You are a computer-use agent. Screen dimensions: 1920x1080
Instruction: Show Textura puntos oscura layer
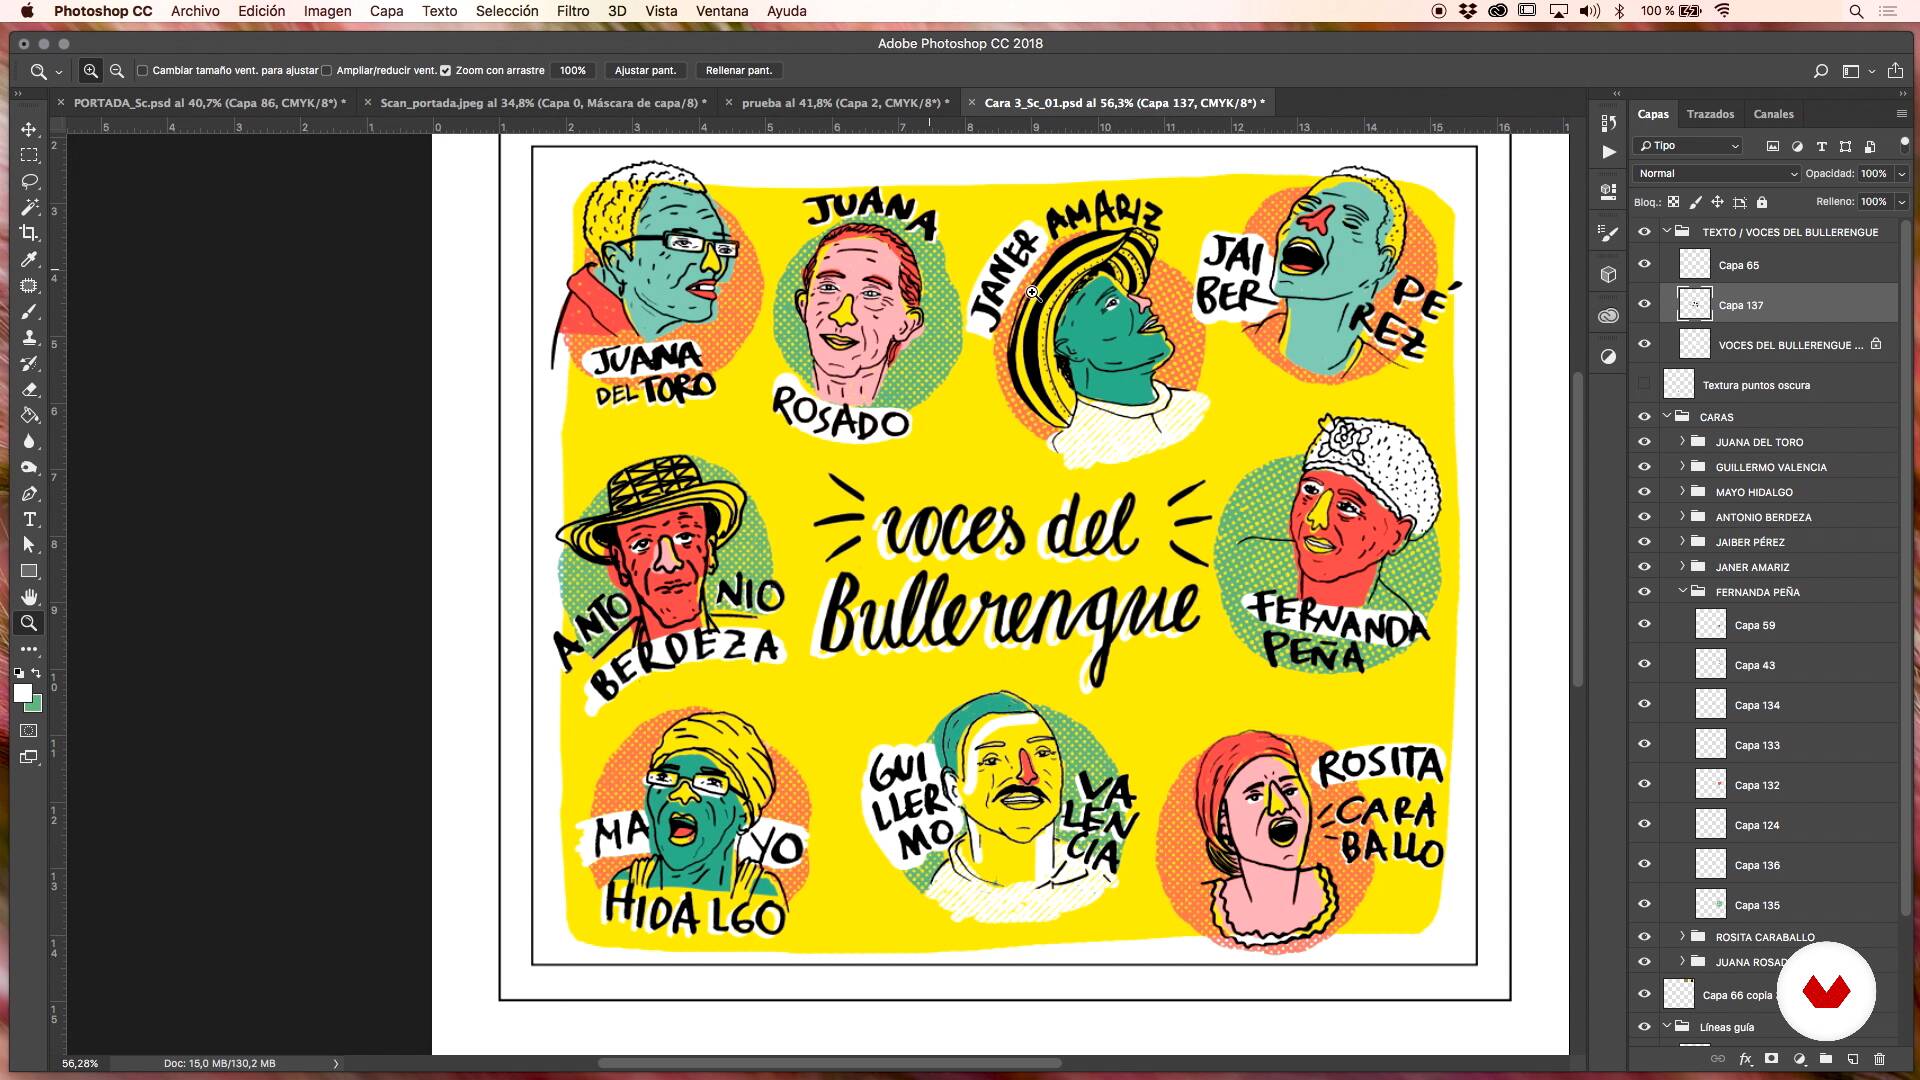pos(1644,385)
